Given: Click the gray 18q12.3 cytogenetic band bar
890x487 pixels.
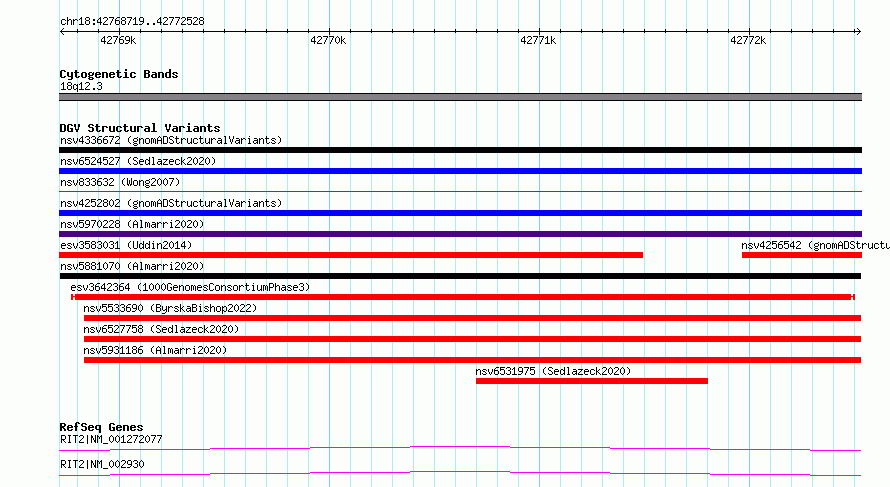Looking at the screenshot, I should coord(460,97).
